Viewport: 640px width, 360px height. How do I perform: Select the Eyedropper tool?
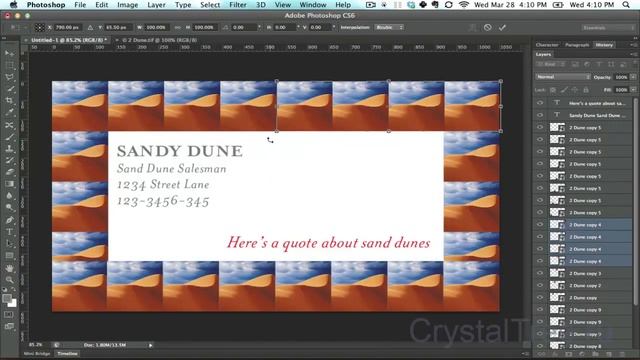pos(9,112)
